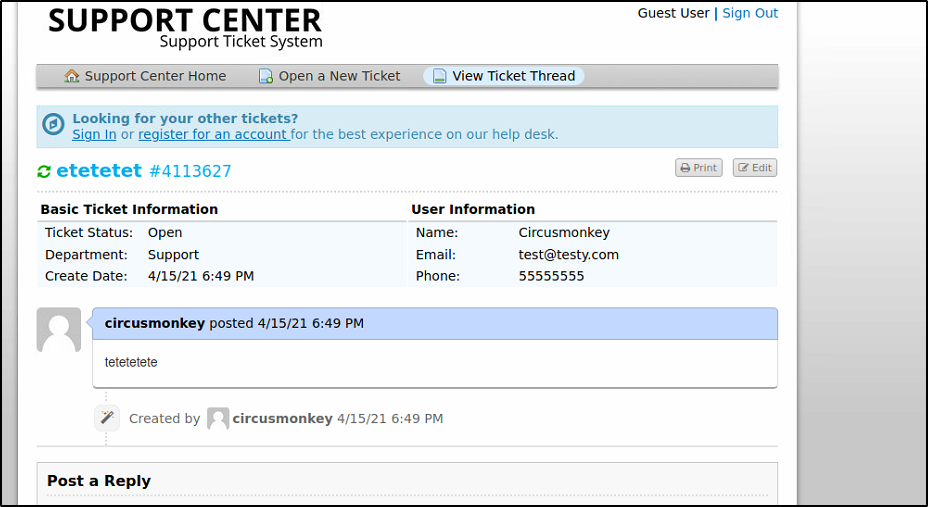Open the register for an account link

click(x=214, y=134)
